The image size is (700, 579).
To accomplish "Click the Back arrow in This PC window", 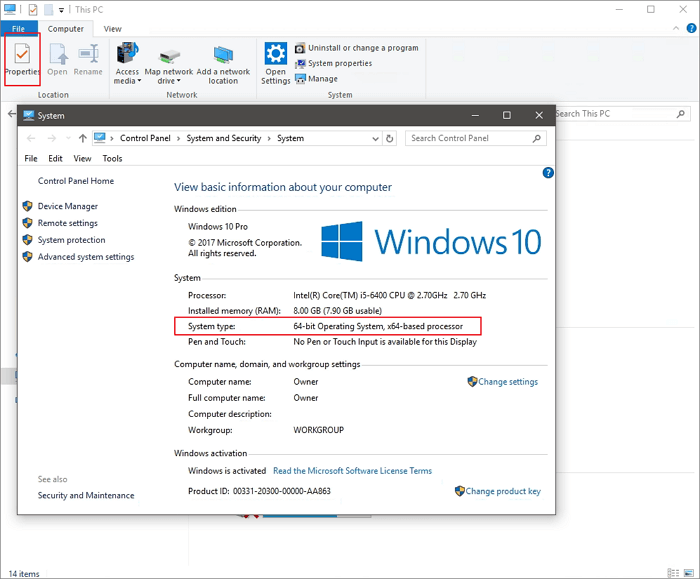I will click(12, 114).
